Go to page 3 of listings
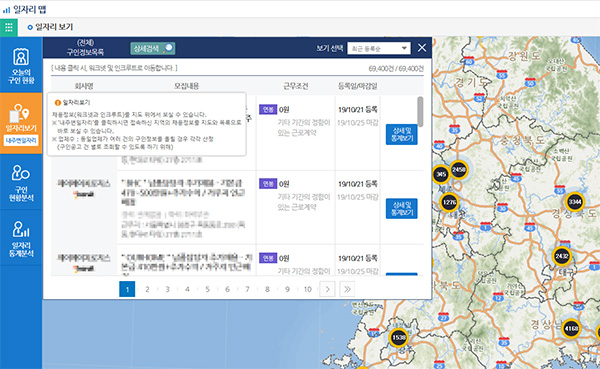Image resolution: width=600 pixels, height=369 pixels. [x=167, y=289]
